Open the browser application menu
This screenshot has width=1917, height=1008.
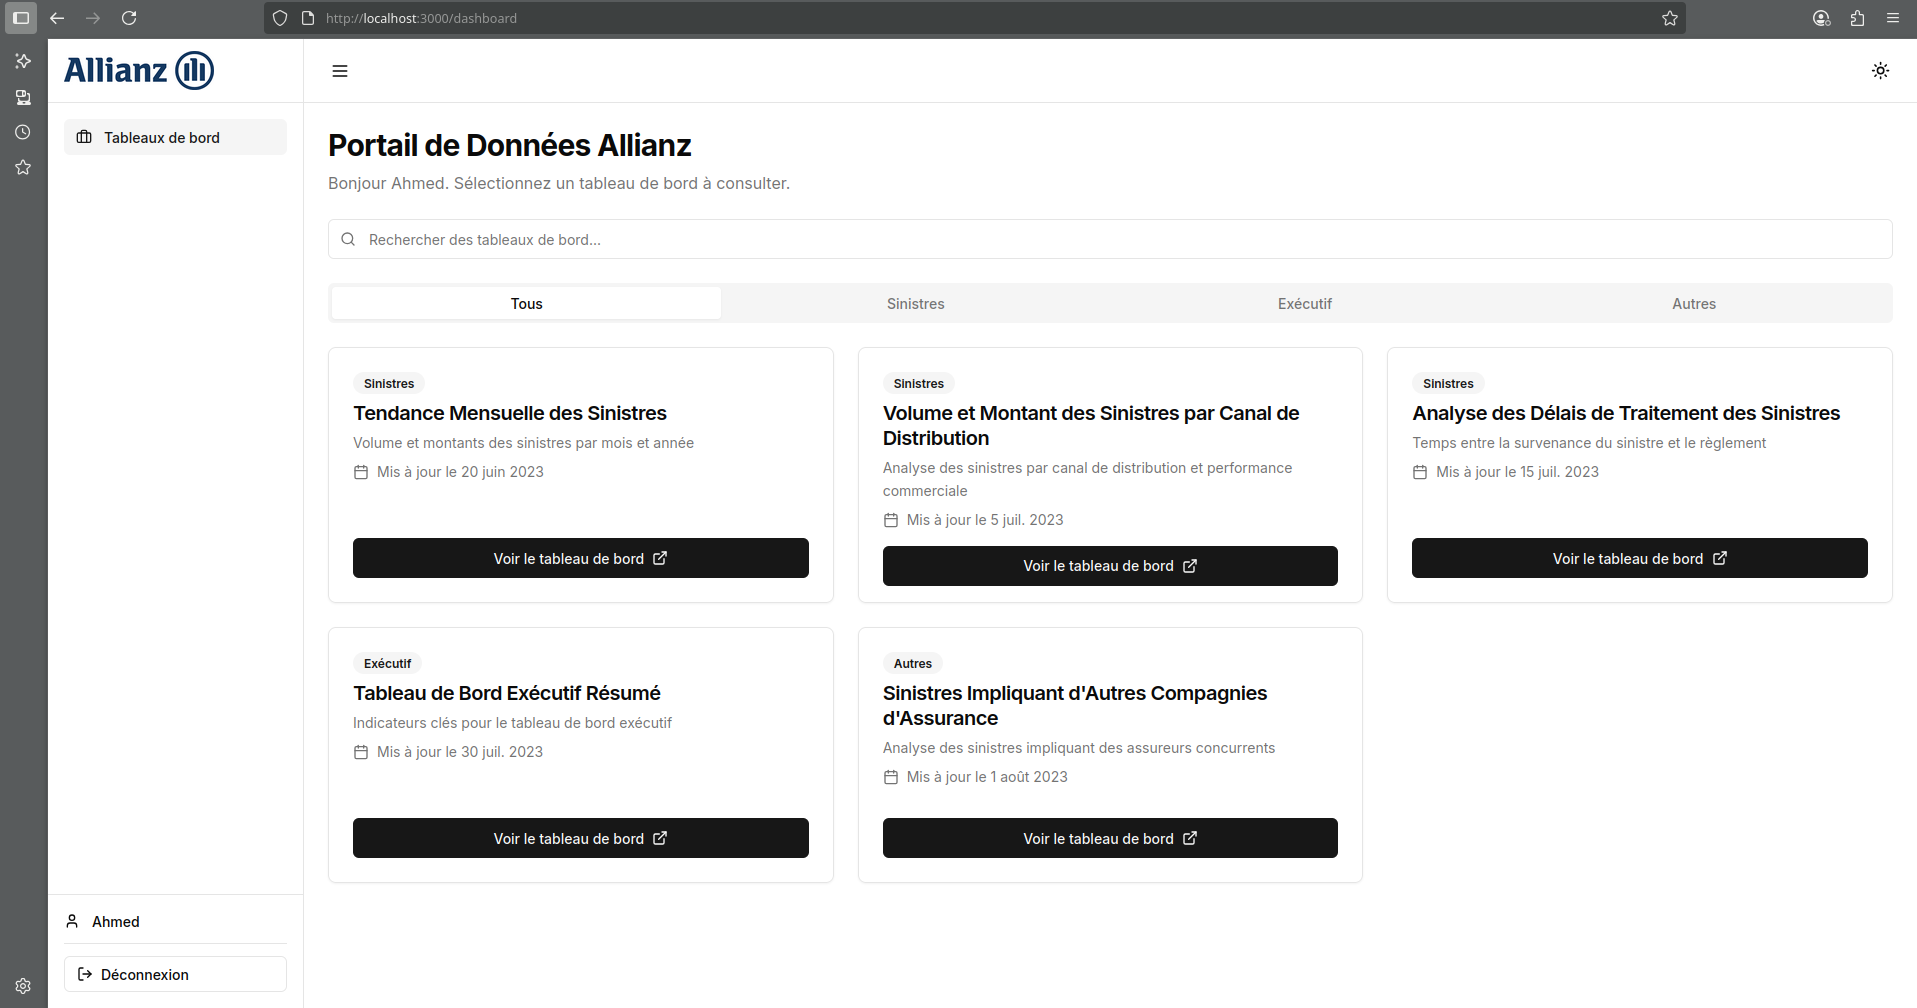(x=1893, y=18)
